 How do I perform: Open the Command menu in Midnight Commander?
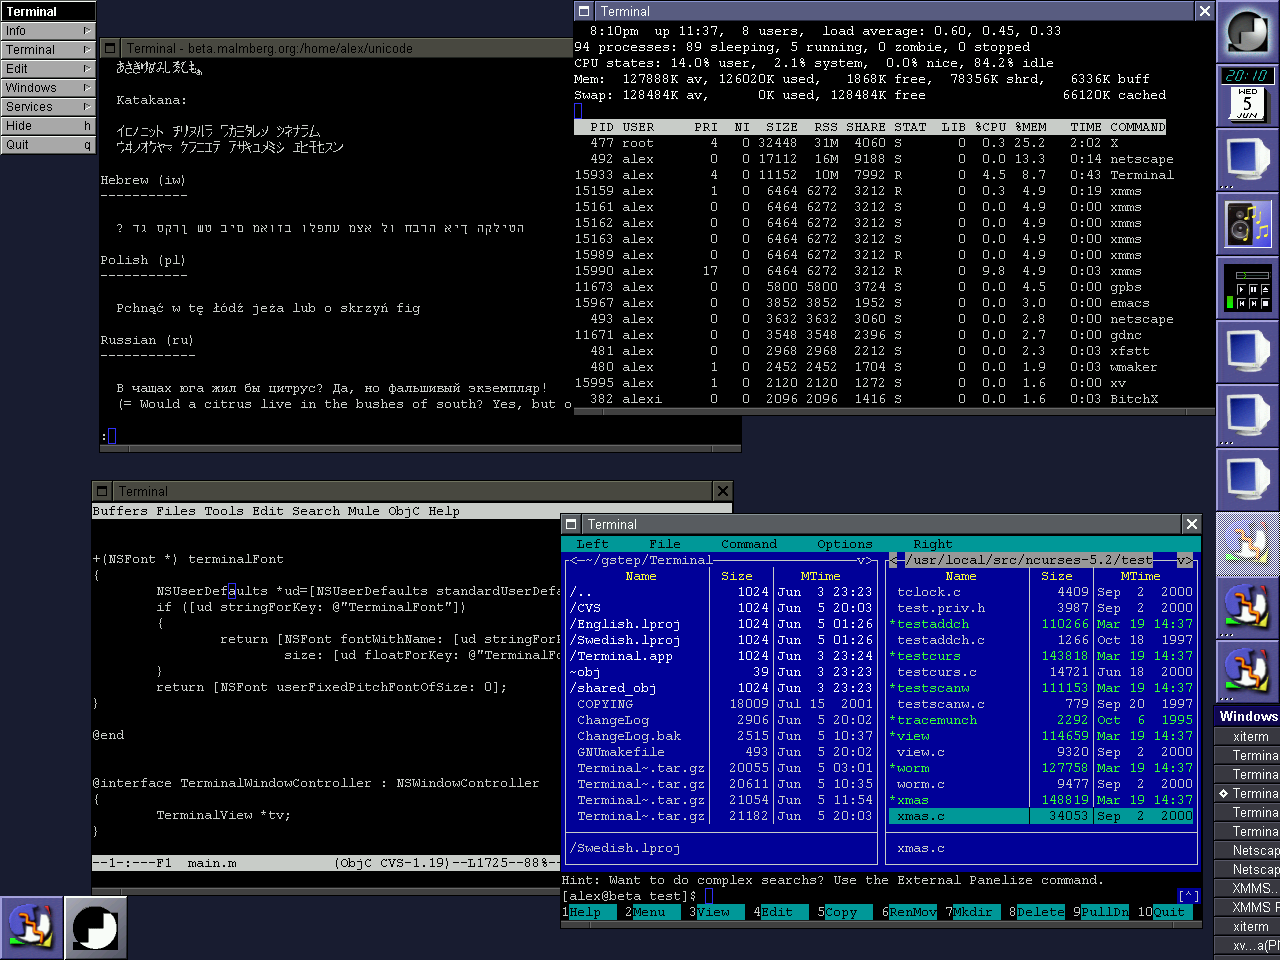click(x=749, y=544)
